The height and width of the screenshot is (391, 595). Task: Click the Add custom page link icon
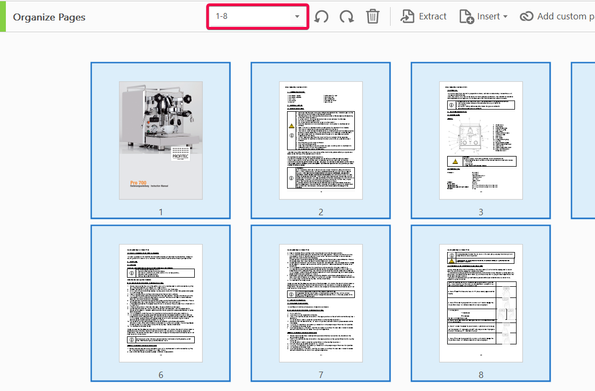point(526,17)
